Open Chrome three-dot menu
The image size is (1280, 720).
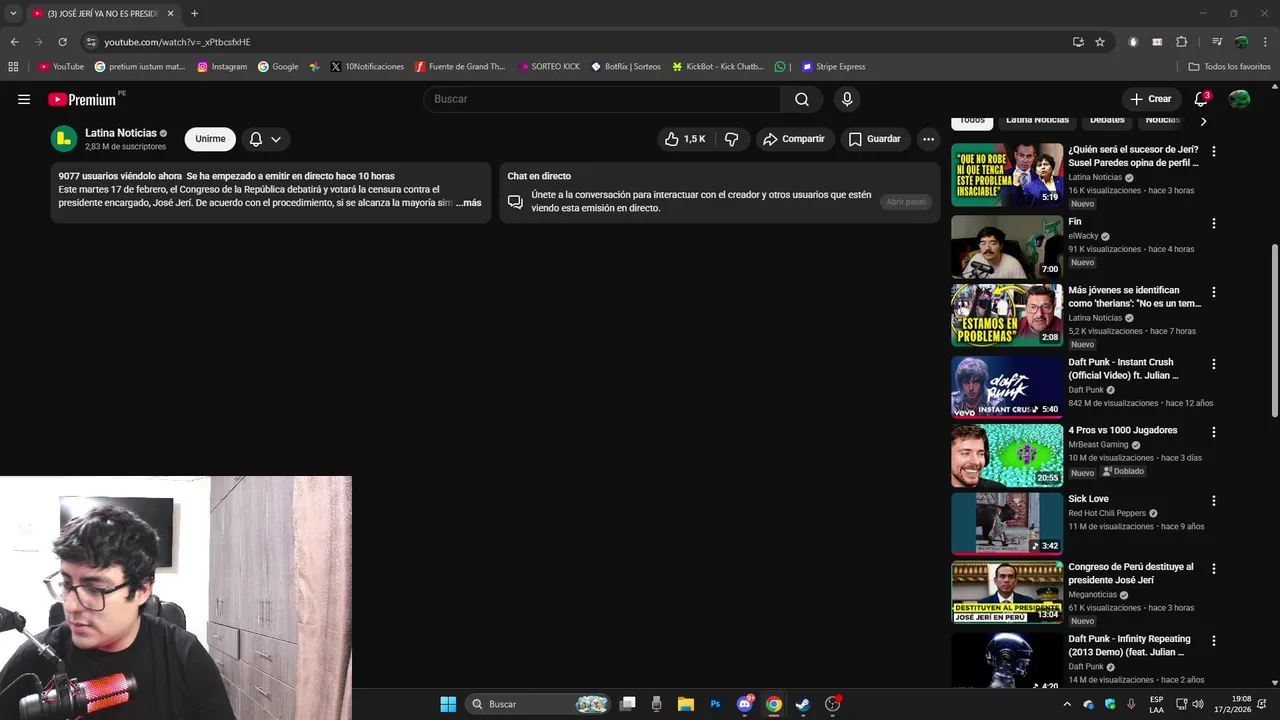point(1265,42)
